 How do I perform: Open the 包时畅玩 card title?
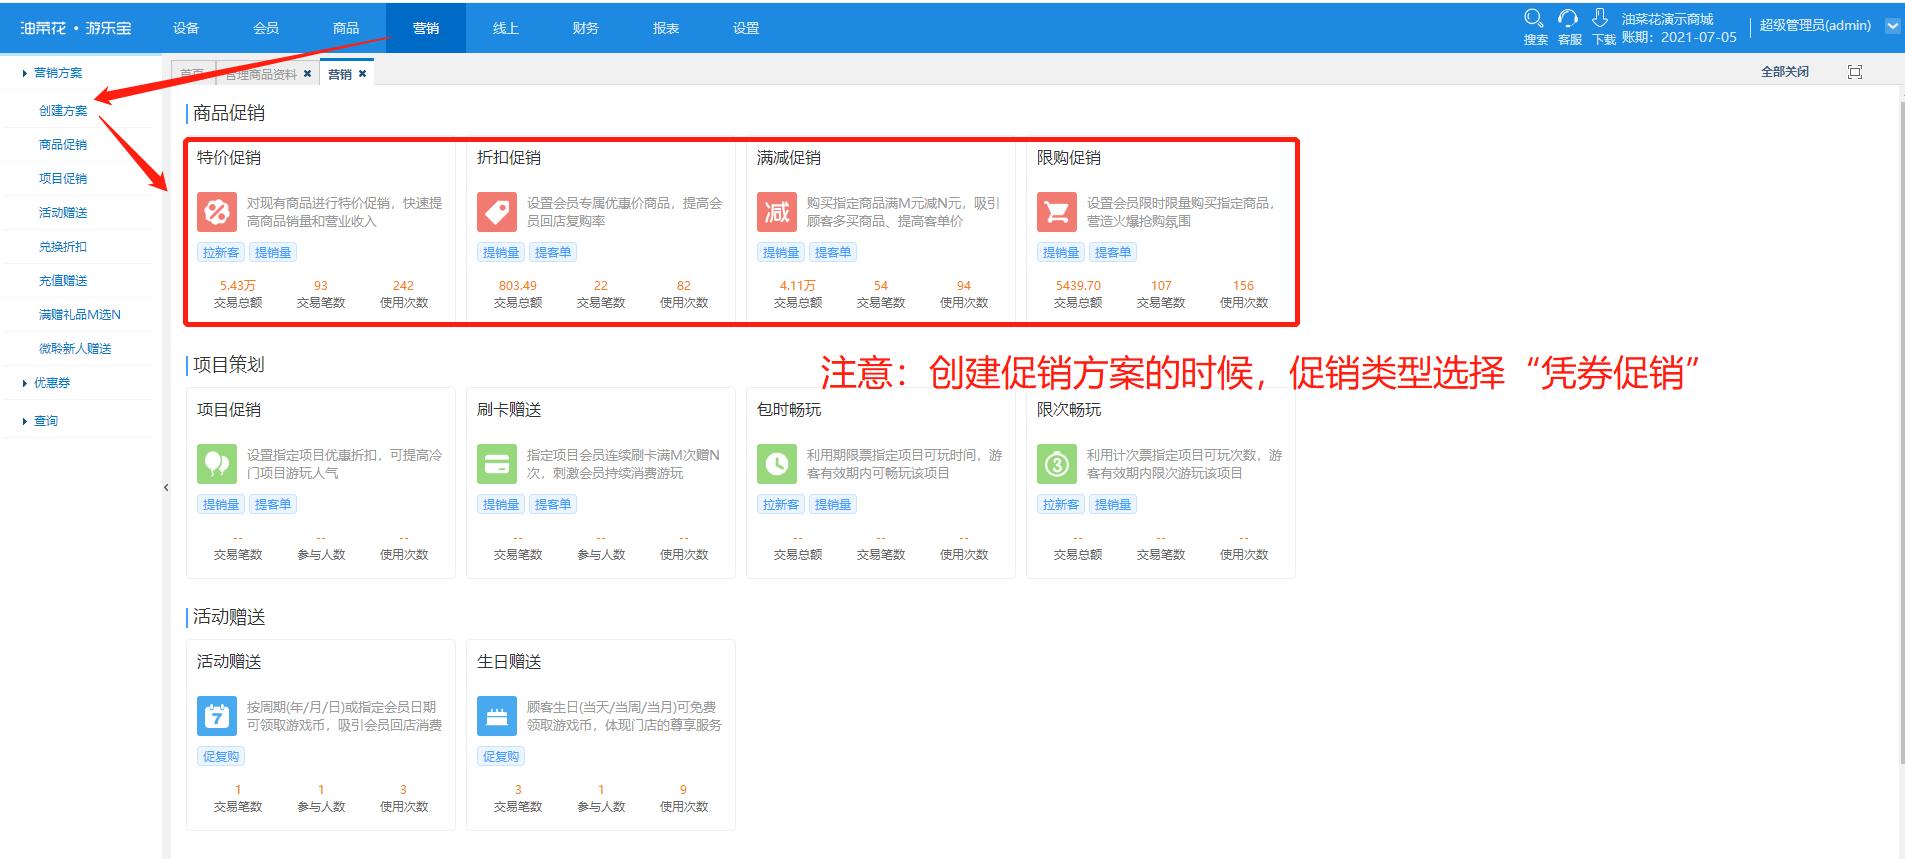point(789,410)
